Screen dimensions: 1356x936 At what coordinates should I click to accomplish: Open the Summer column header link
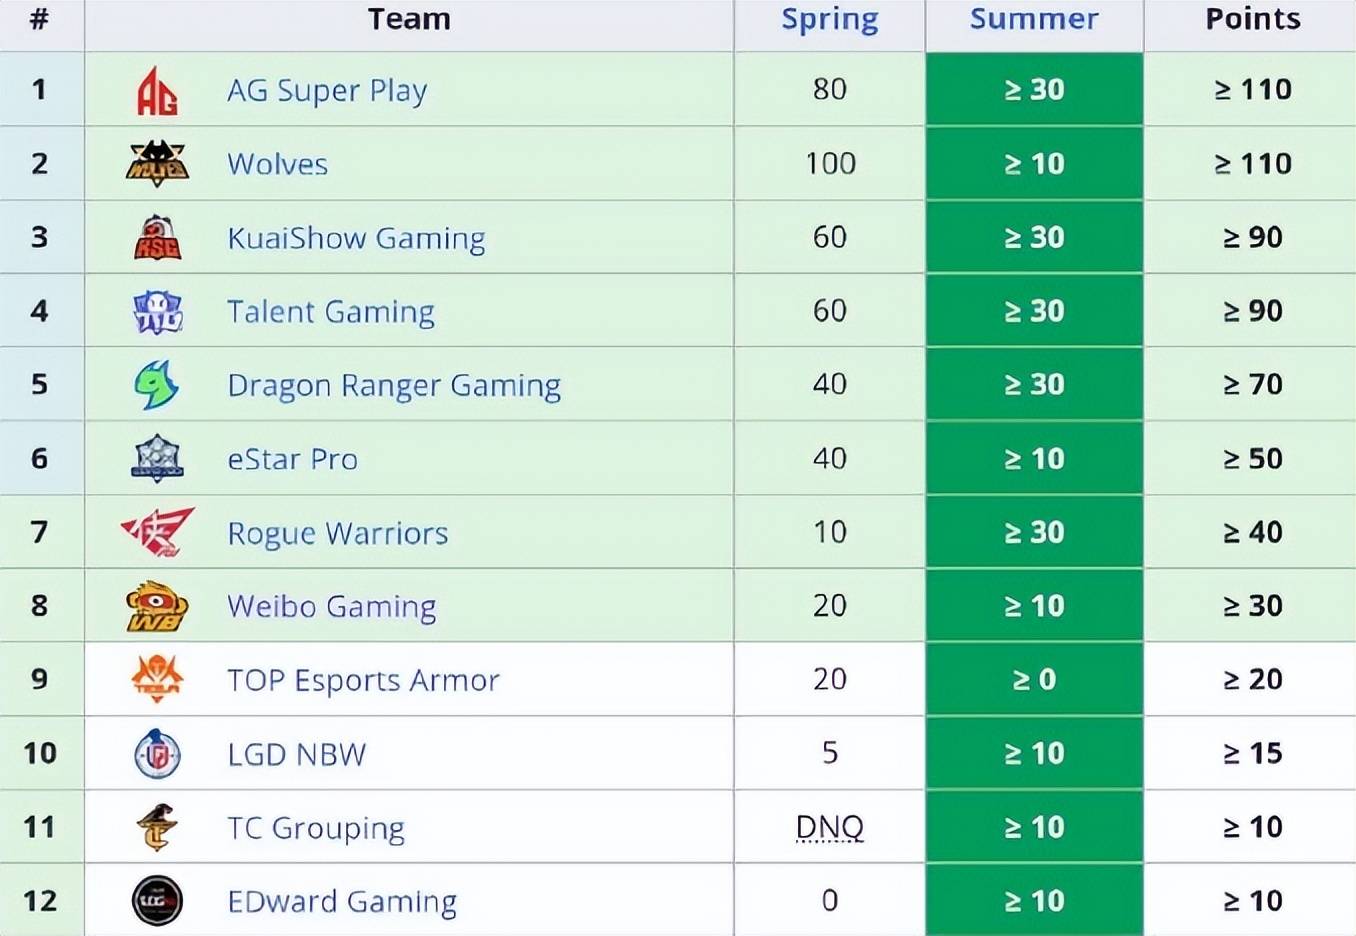(1034, 20)
